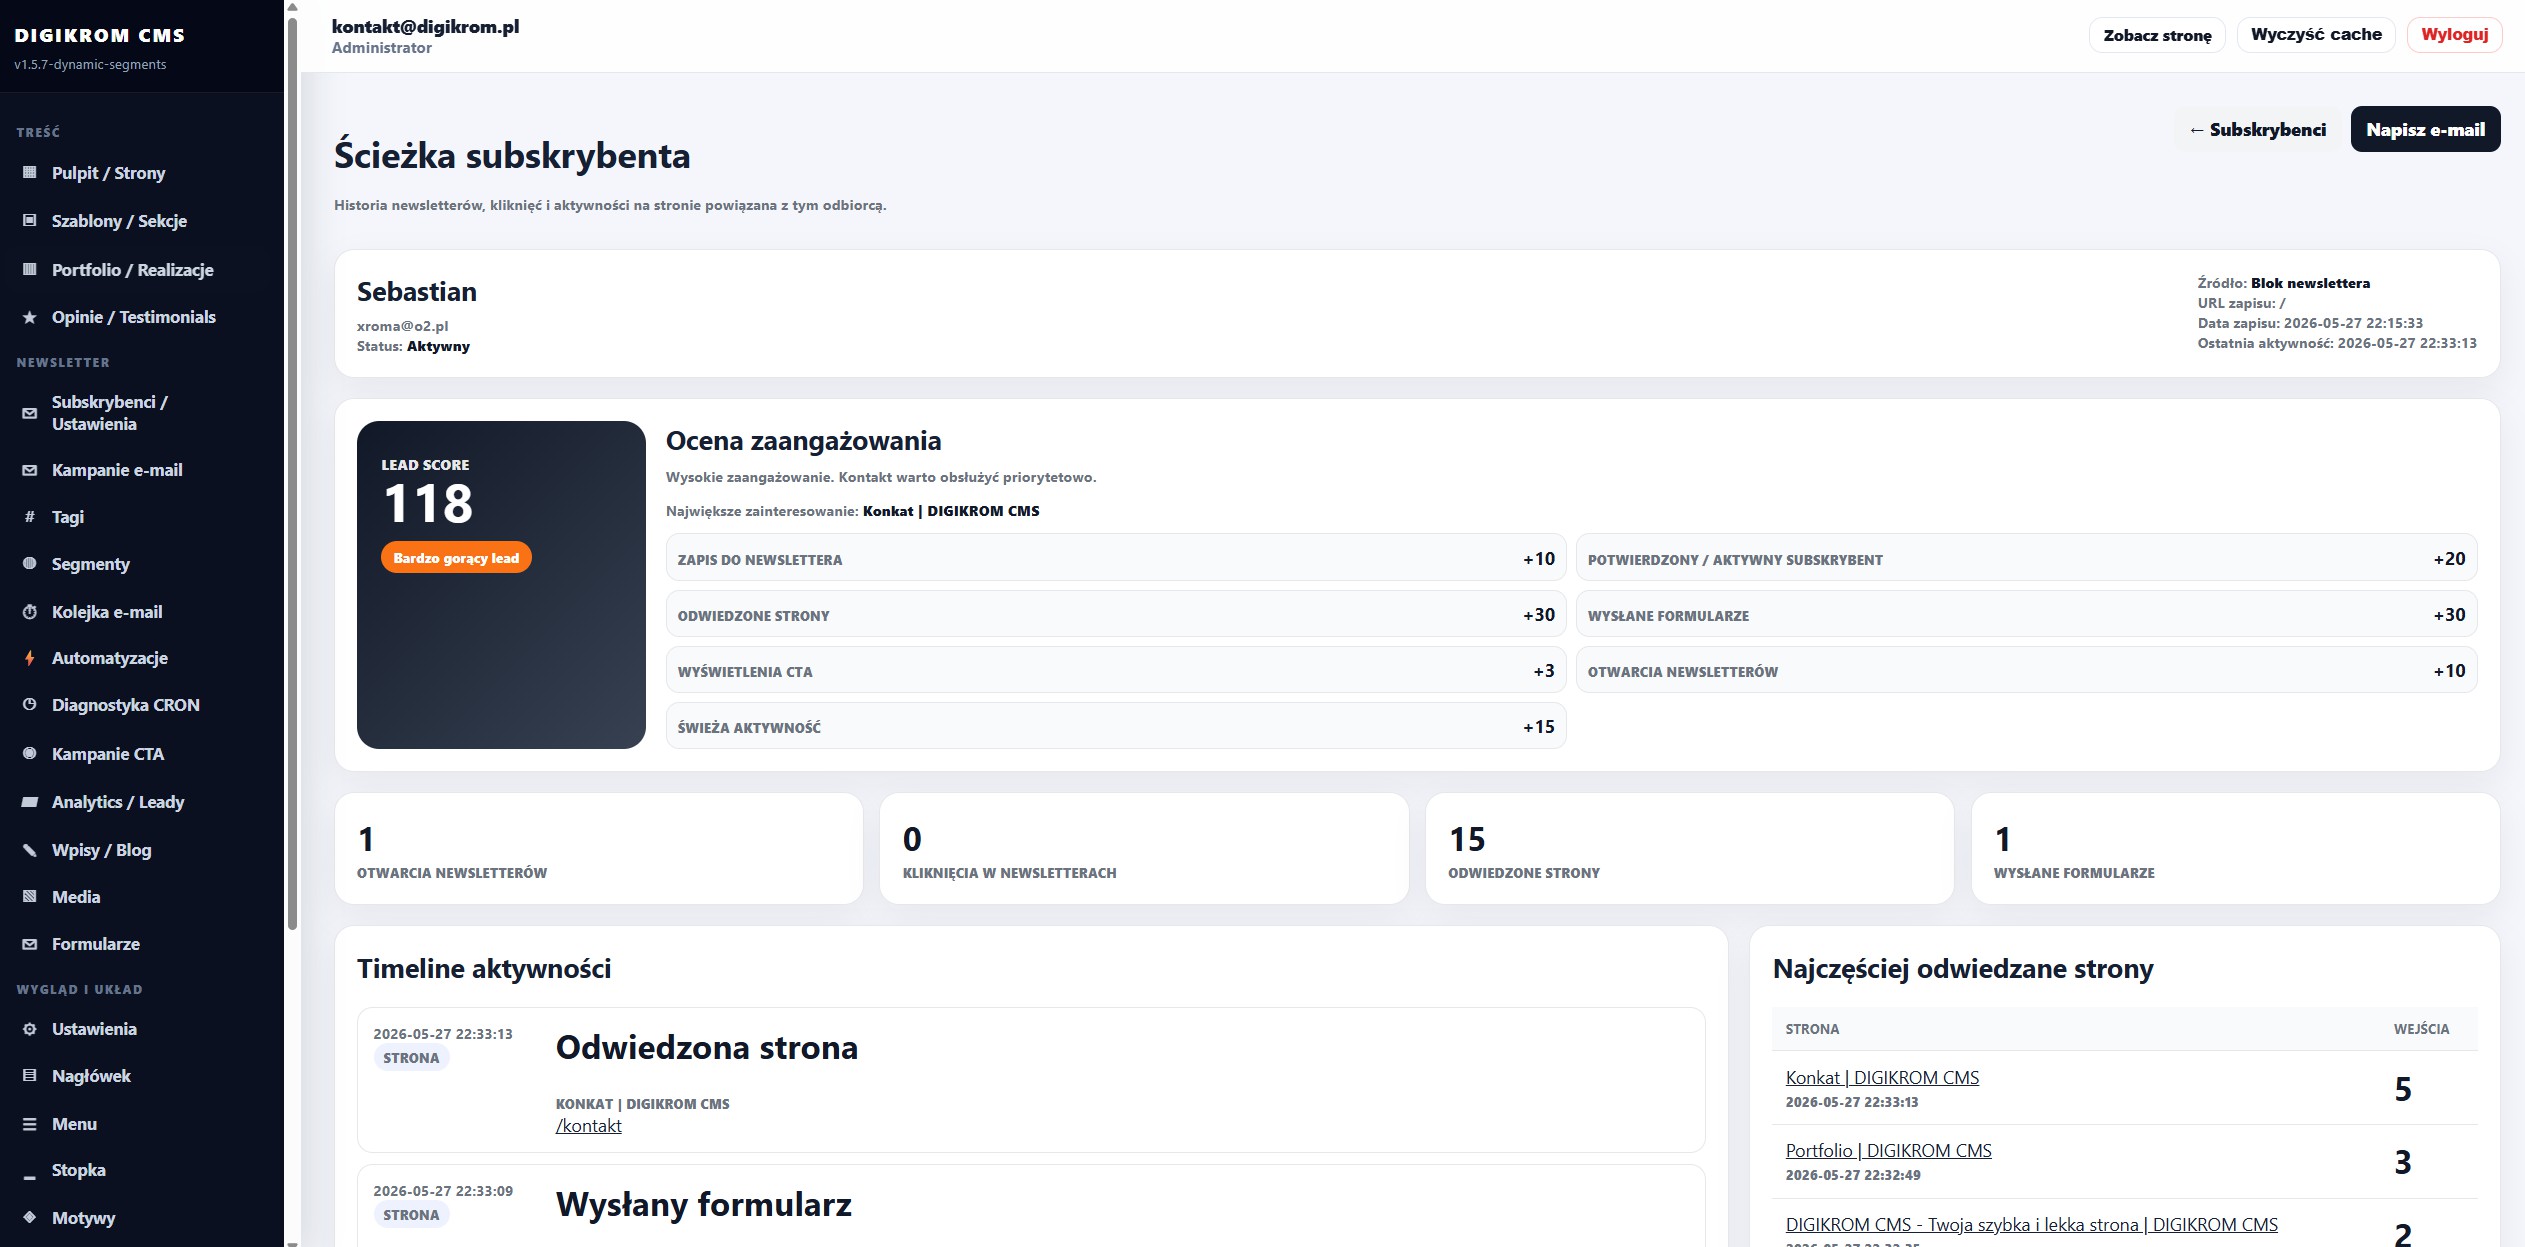Open the DIGIKROM CMS - Twoja szybka link
The width and height of the screenshot is (2525, 1247).
pos(2031,1225)
